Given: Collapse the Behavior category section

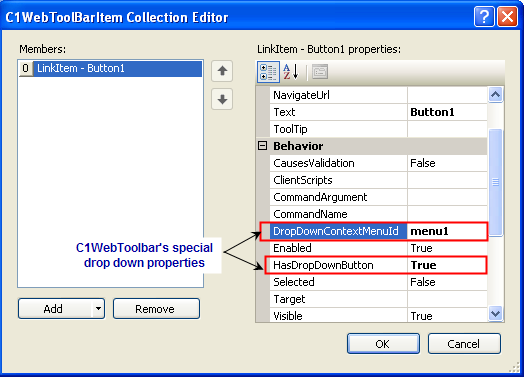Looking at the screenshot, I should point(263,146).
